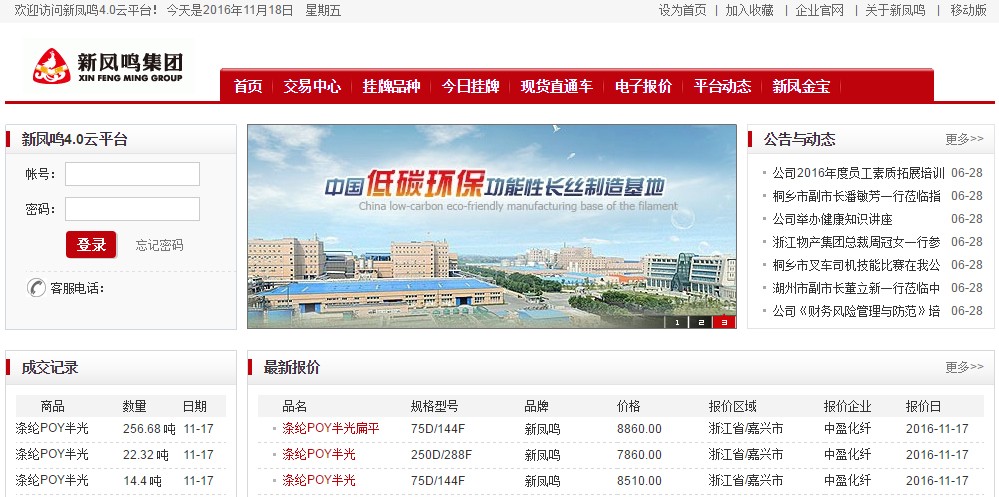The width and height of the screenshot is (999, 497).
Task: Click the 22.32 吨 transaction quantity
Action: coord(146,455)
